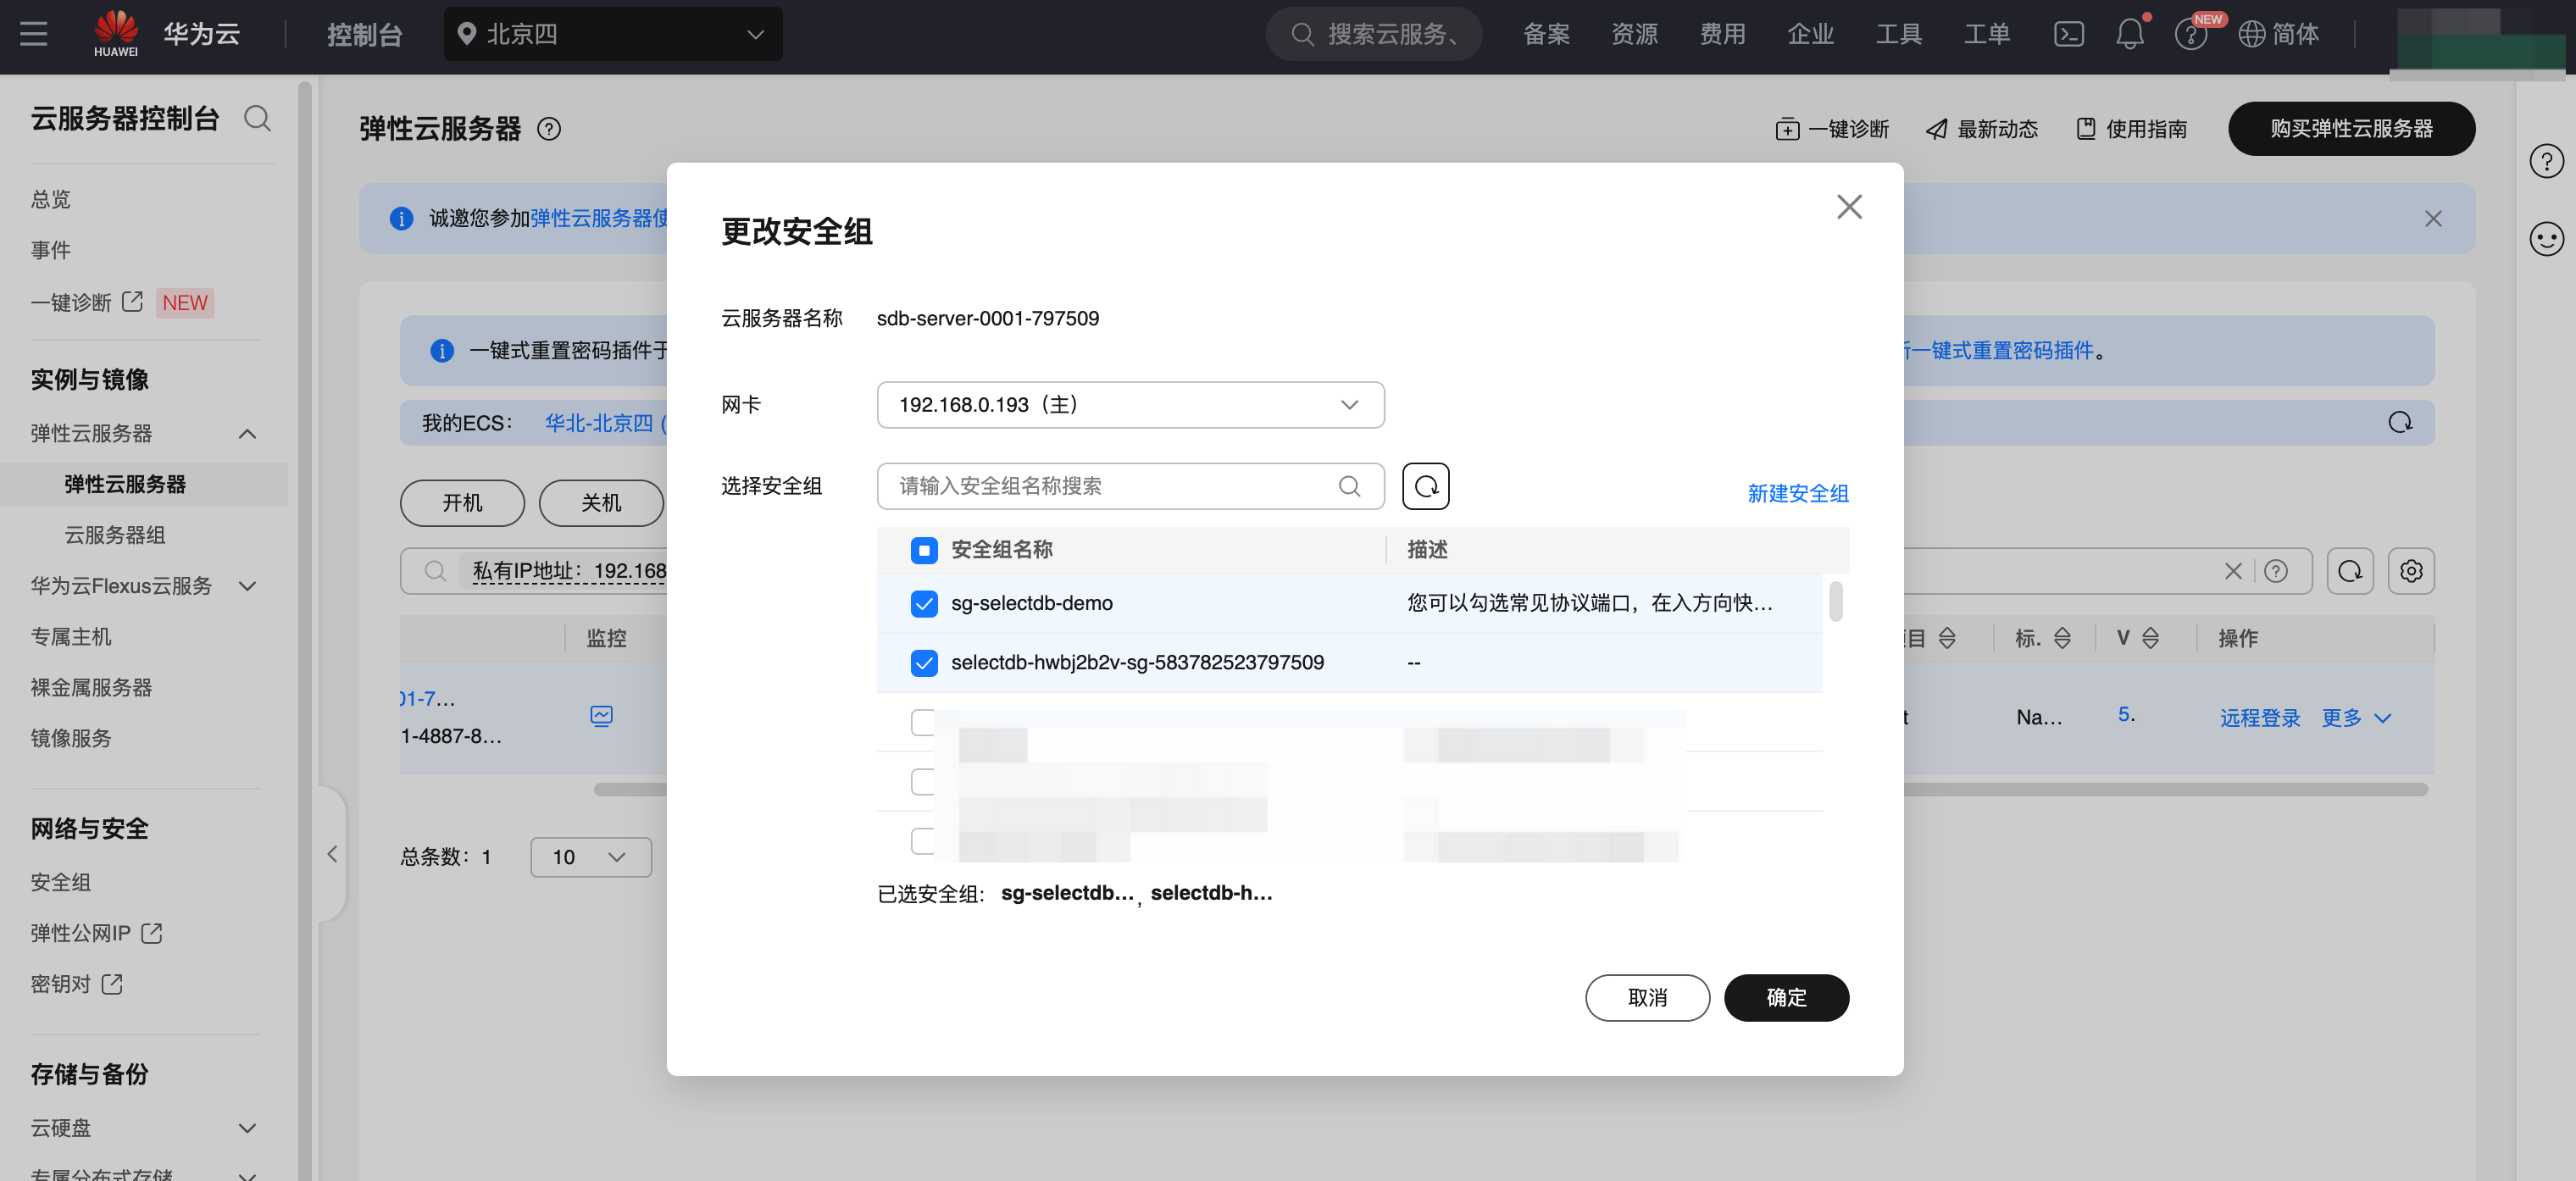The height and width of the screenshot is (1181, 2576).
Task: Open the page size 10 dropdown
Action: 591,857
